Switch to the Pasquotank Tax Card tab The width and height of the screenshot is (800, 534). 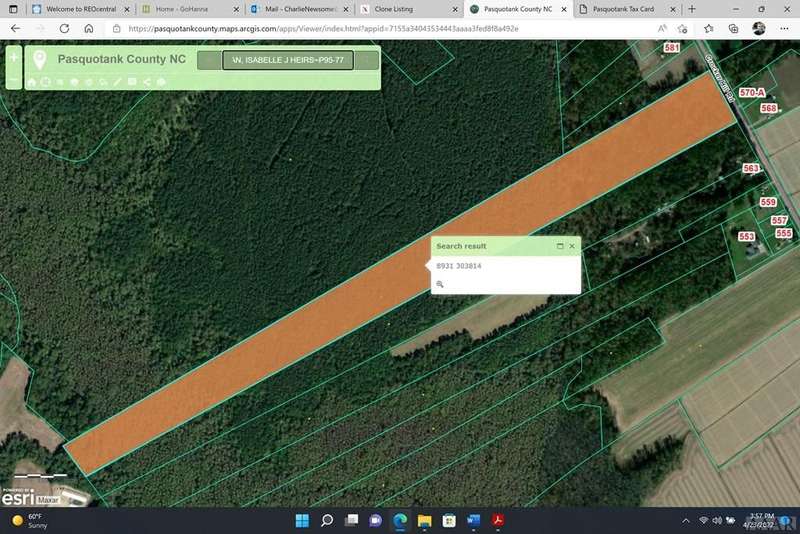click(x=620, y=8)
